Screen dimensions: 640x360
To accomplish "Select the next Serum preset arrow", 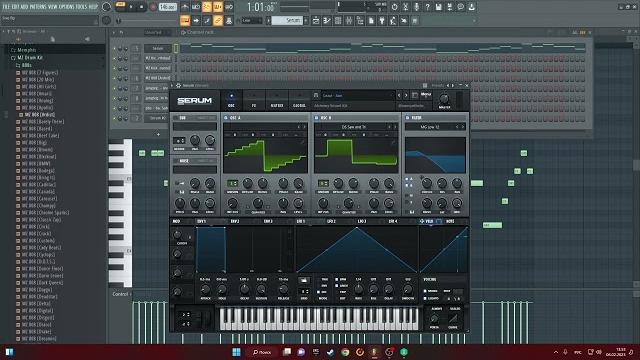I will click(406, 96).
